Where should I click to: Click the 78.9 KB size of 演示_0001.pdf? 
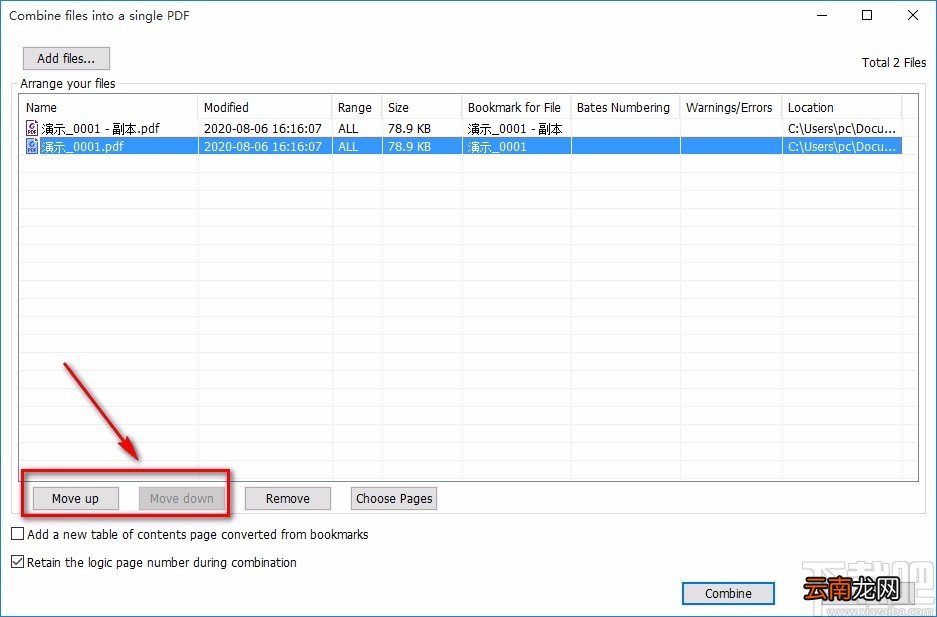409,146
